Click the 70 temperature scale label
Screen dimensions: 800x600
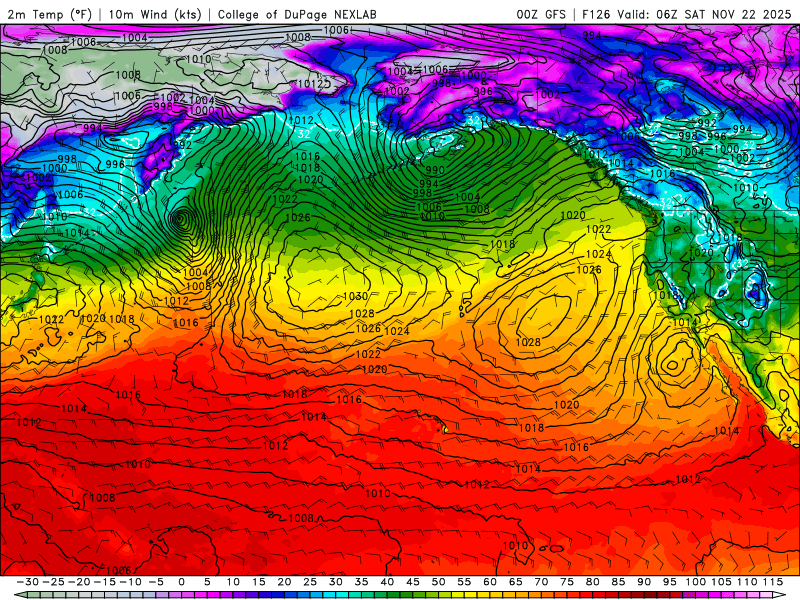pos(541,582)
